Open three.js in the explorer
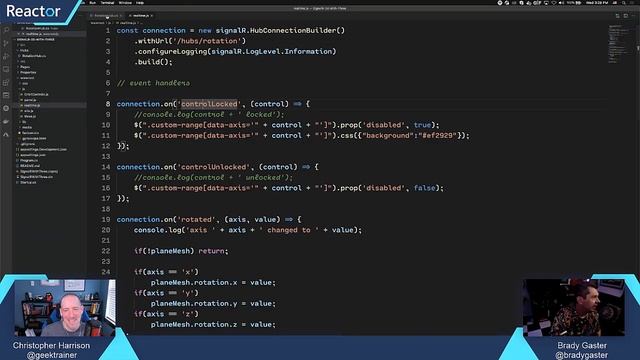The image size is (640, 360). (30, 116)
